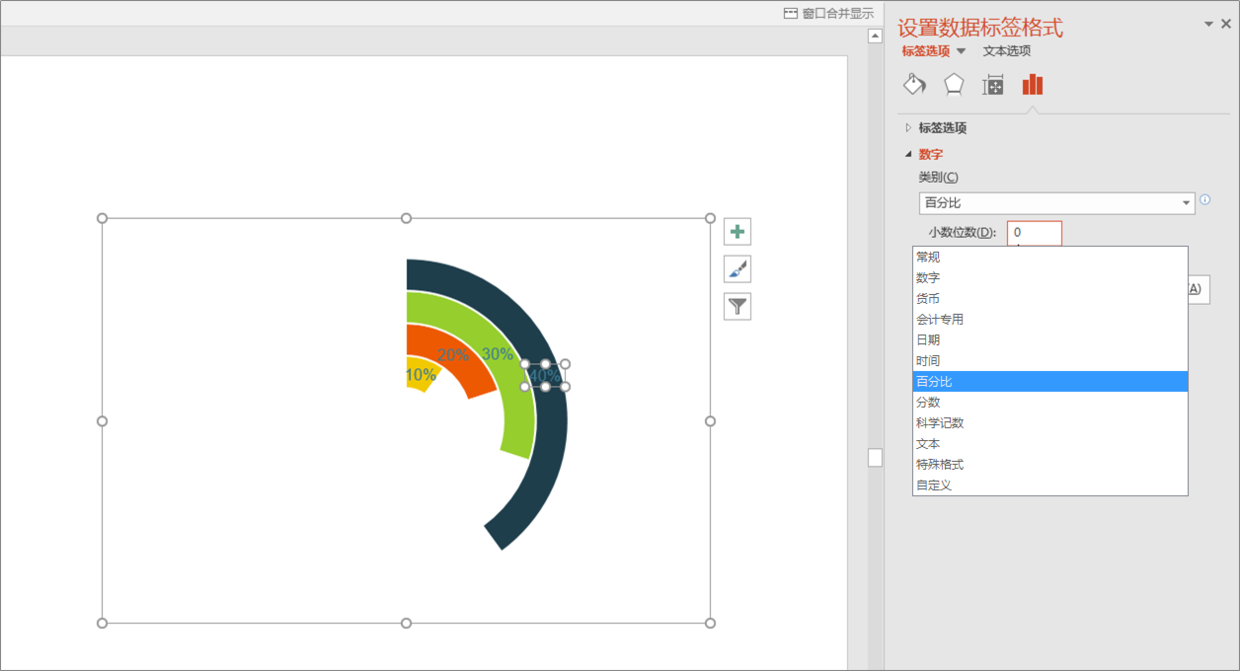Click the Chart Elements plus button
The height and width of the screenshot is (671, 1240).
pos(737,232)
